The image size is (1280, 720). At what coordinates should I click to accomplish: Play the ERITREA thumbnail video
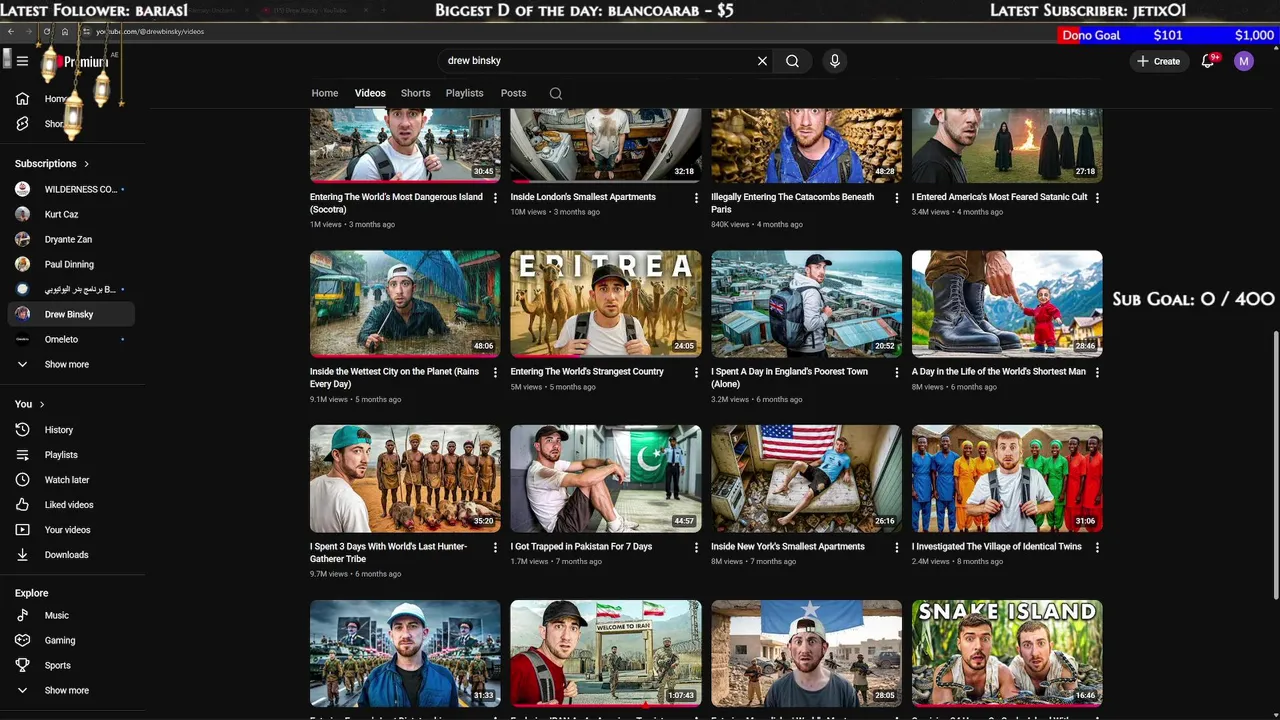pyautogui.click(x=606, y=304)
